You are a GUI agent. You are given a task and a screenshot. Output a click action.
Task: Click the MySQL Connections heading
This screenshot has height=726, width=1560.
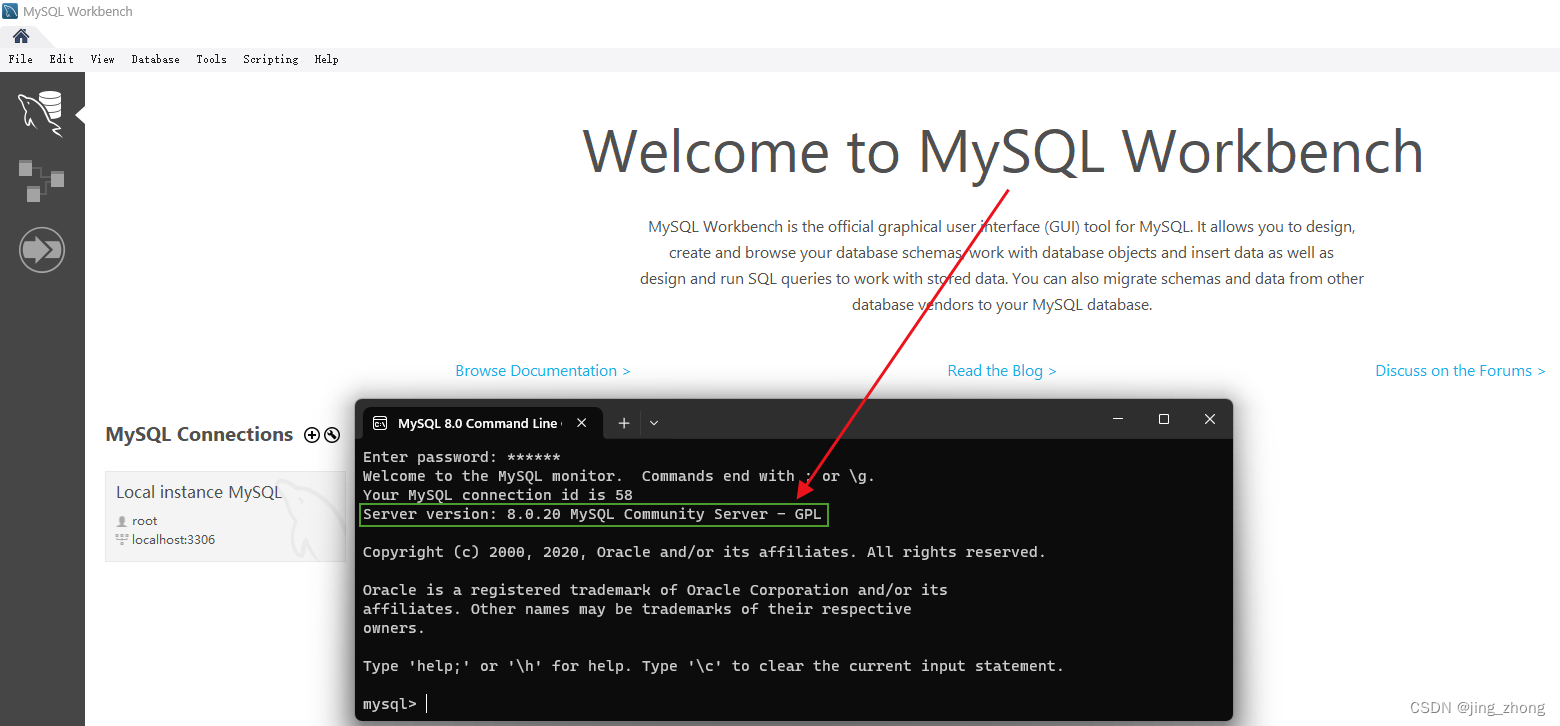[199, 435]
